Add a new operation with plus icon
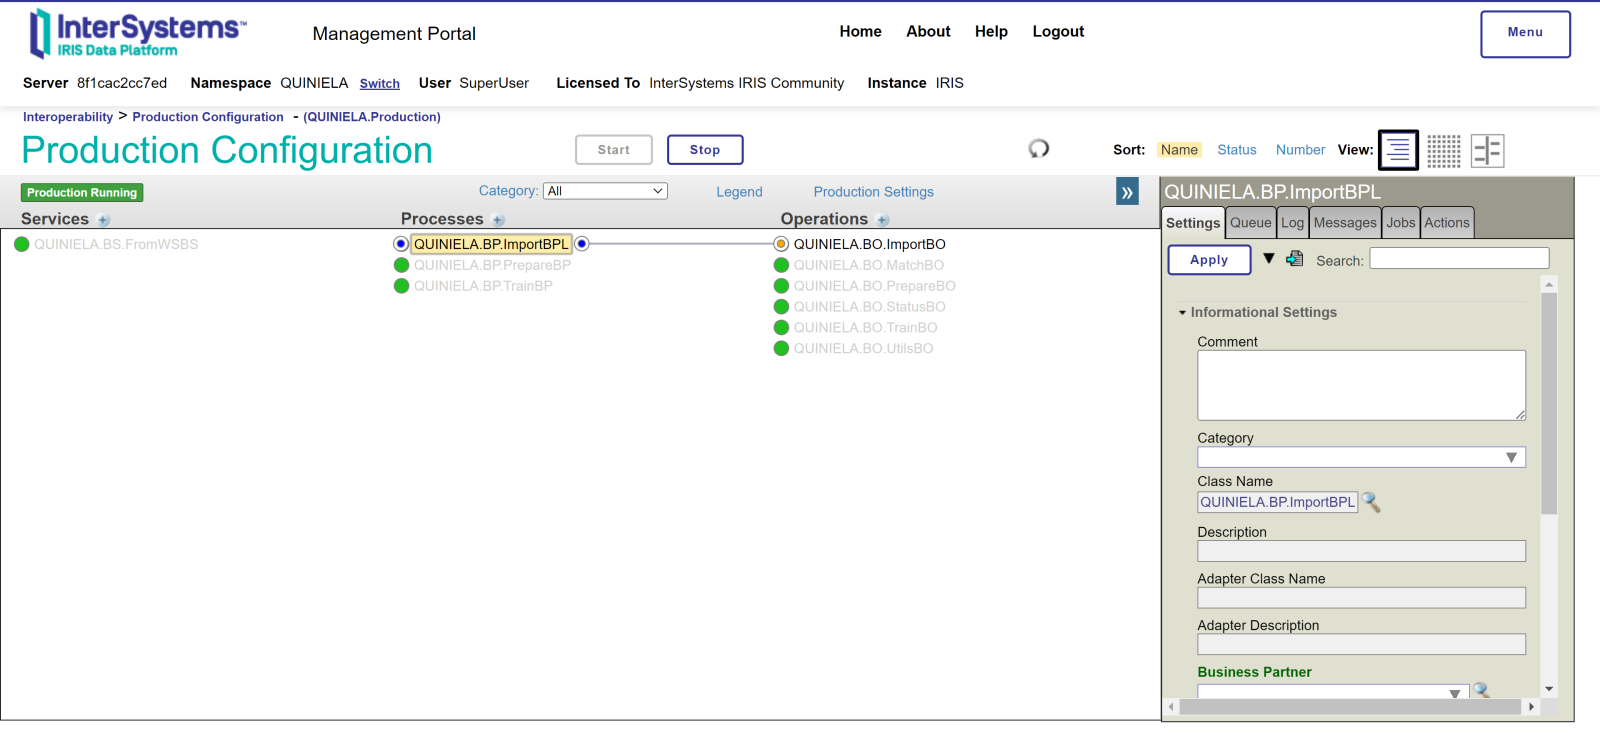This screenshot has height=733, width=1600. pos(882,220)
